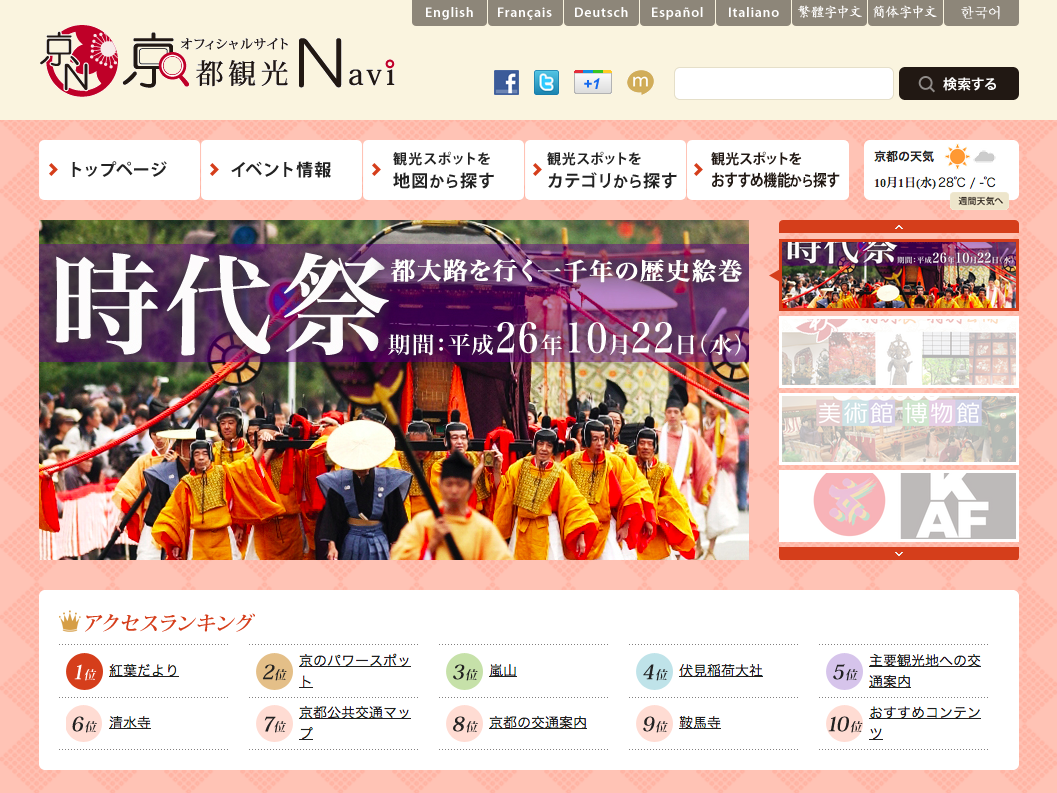Switch language to English

[x=449, y=12]
